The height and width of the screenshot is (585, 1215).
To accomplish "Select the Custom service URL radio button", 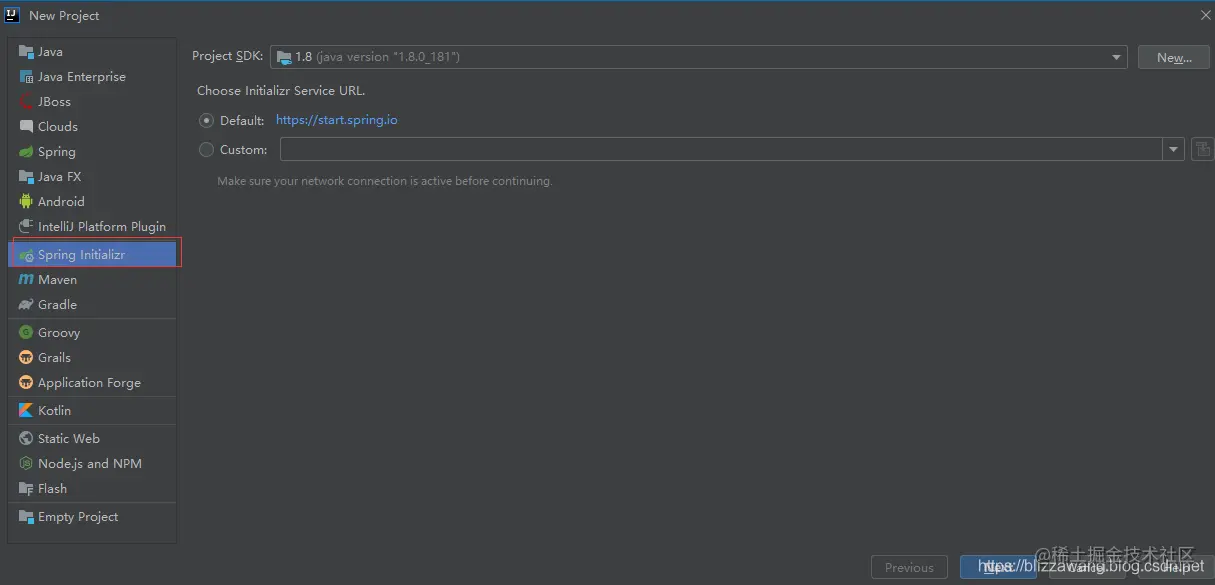I will pos(207,150).
